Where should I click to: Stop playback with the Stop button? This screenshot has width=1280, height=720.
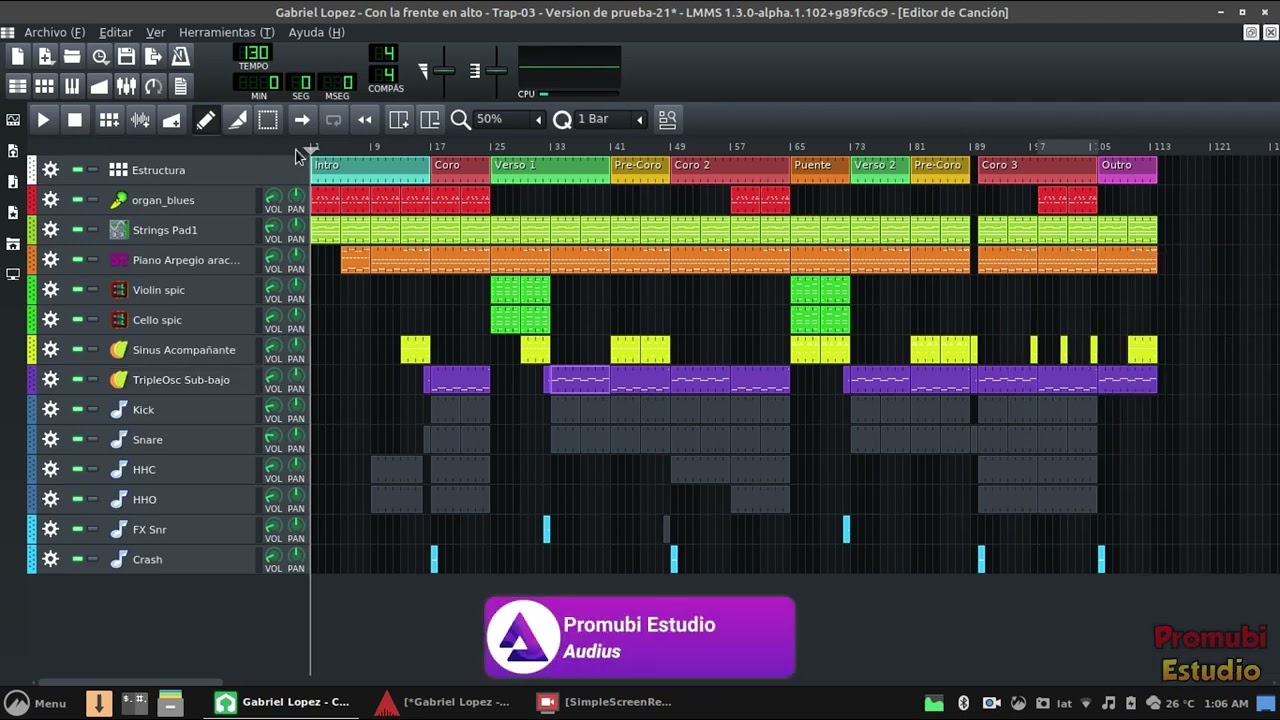tap(74, 120)
